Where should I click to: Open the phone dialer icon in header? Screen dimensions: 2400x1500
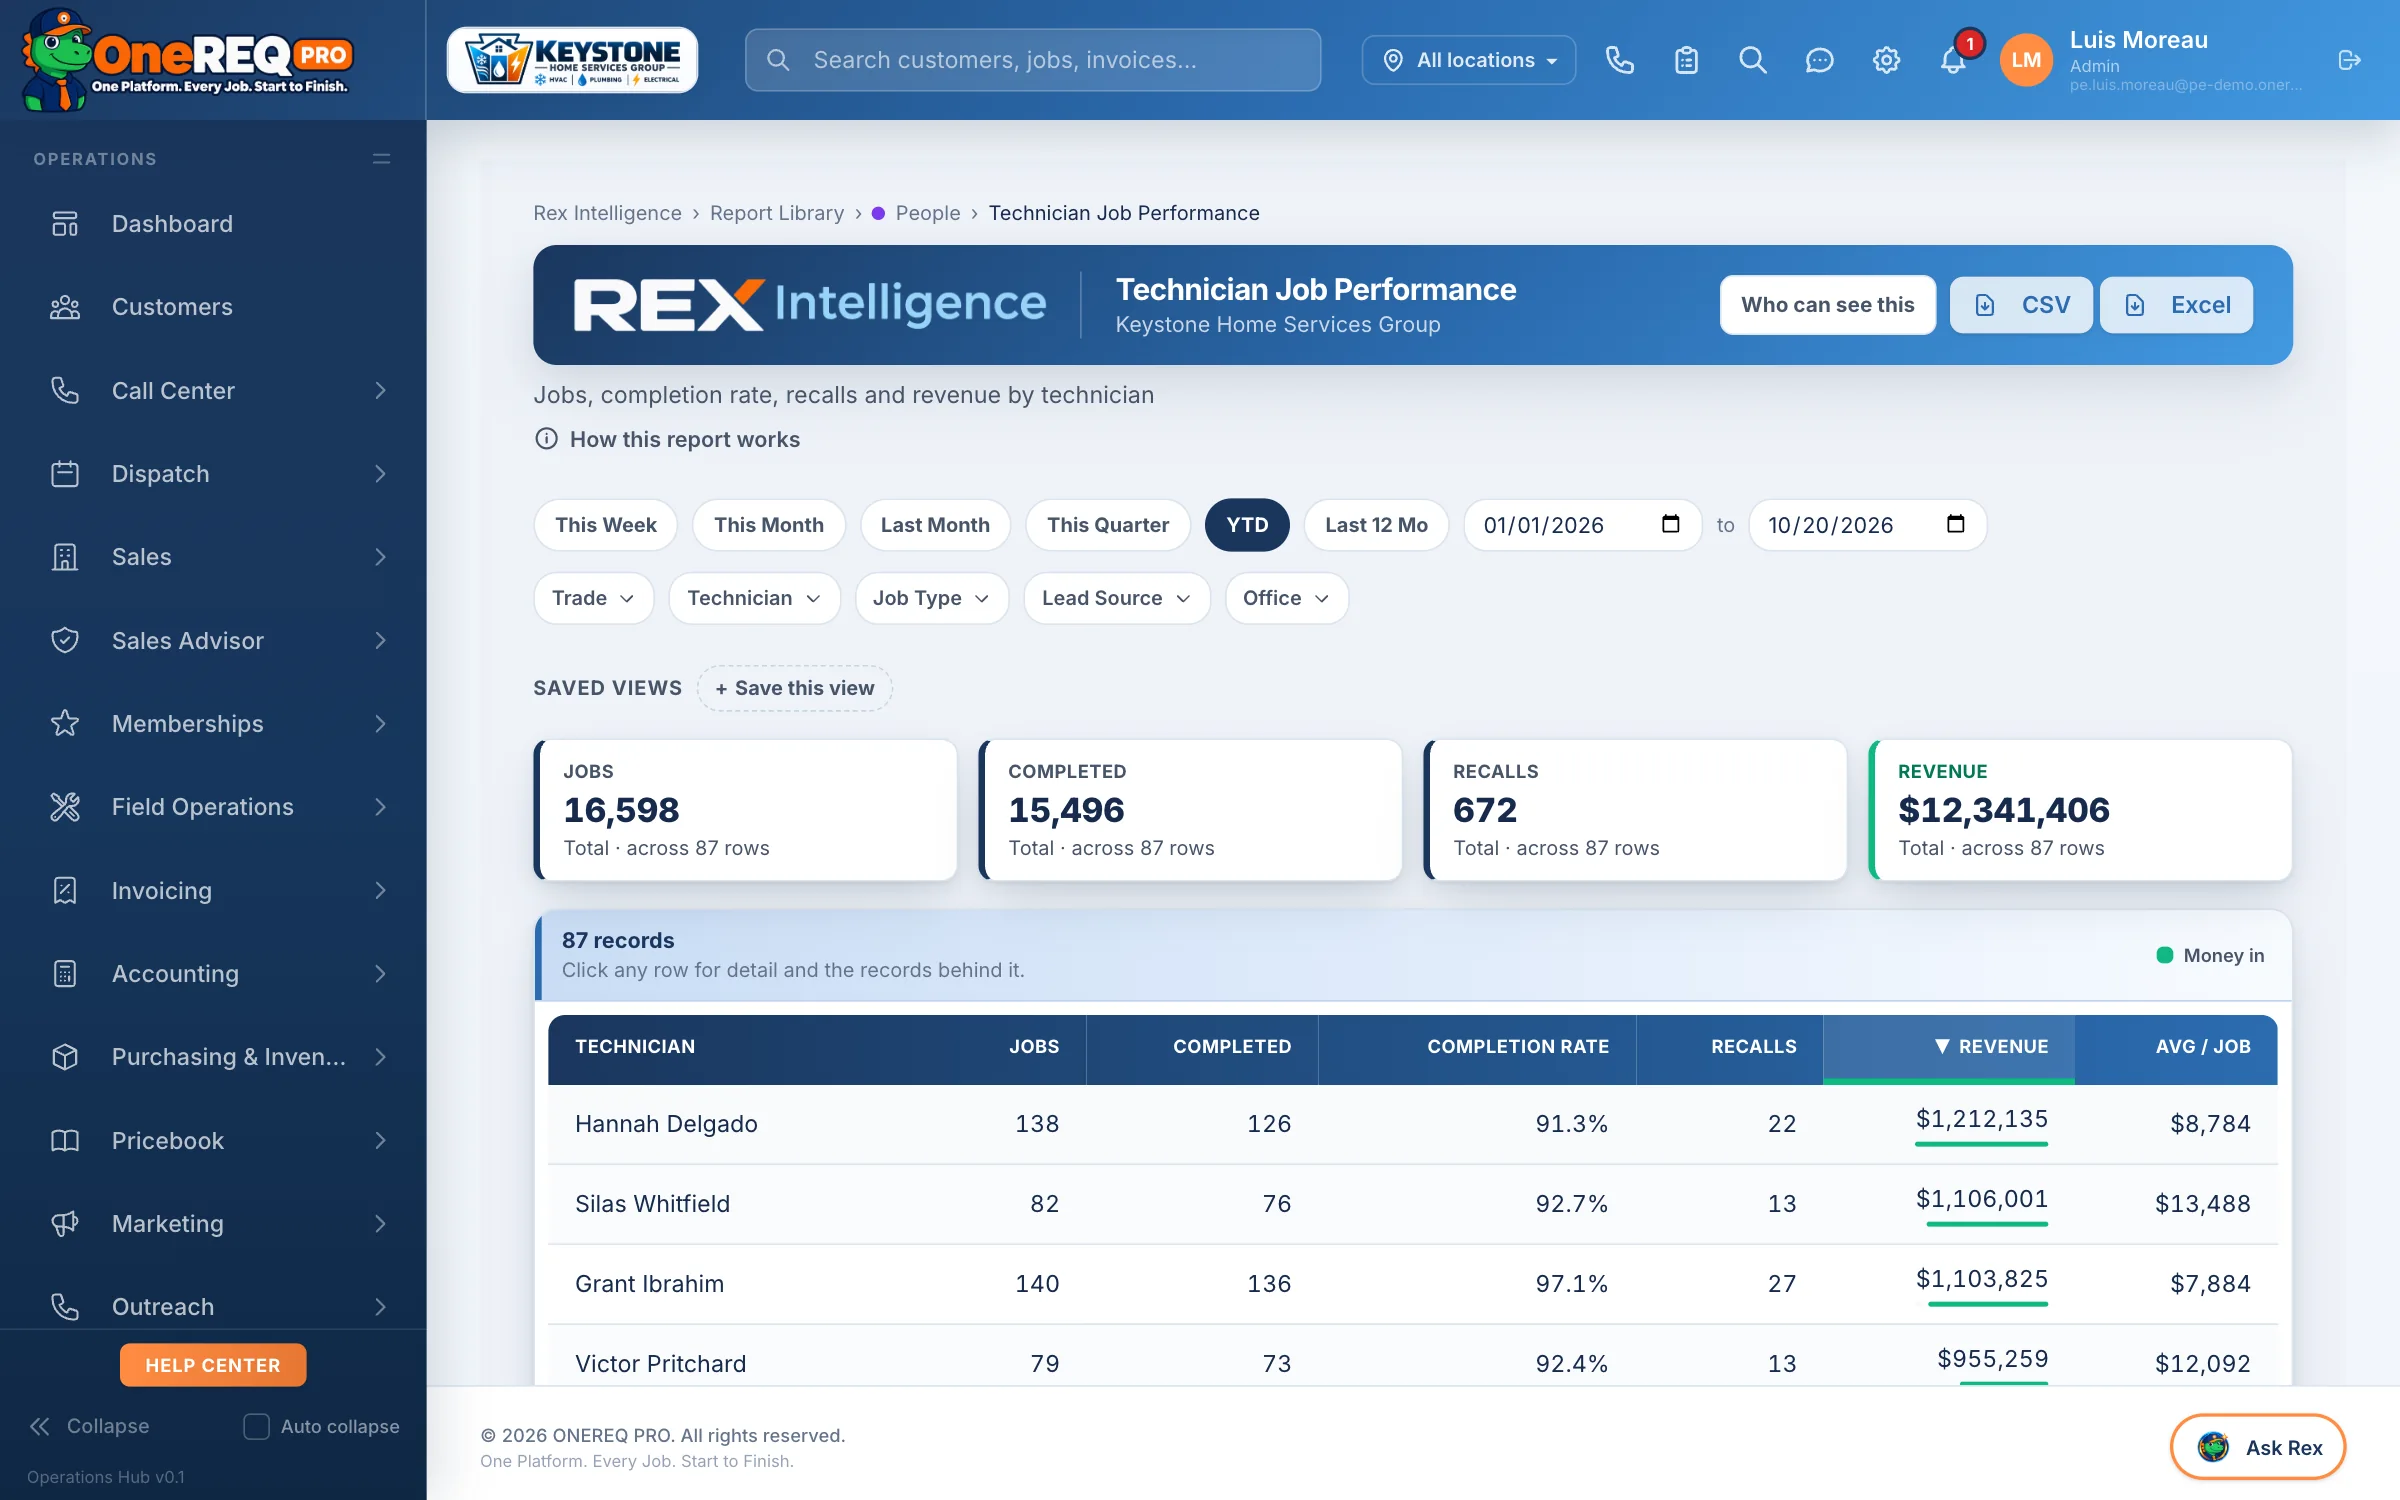pos(1619,60)
